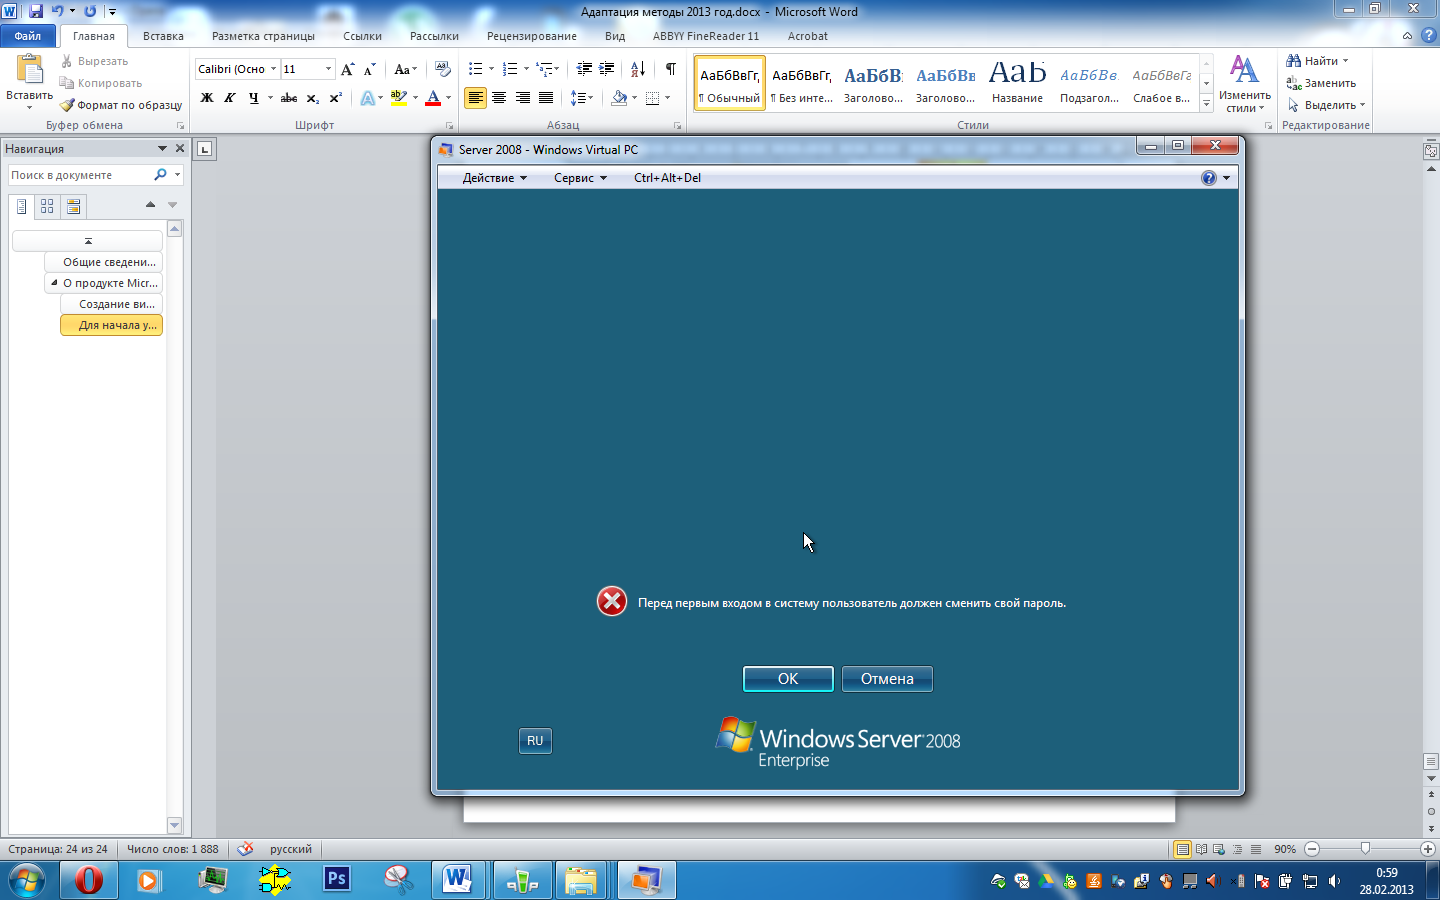This screenshot has width=1440, height=900.
Task: Click the Word ribbon help icon
Action: tap(1428, 35)
